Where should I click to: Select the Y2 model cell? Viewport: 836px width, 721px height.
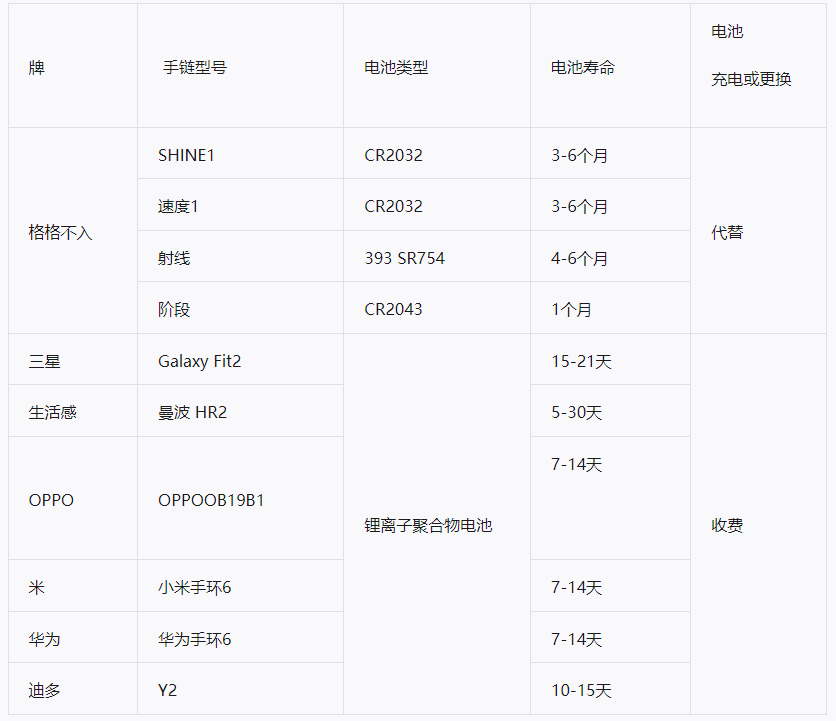click(170, 689)
